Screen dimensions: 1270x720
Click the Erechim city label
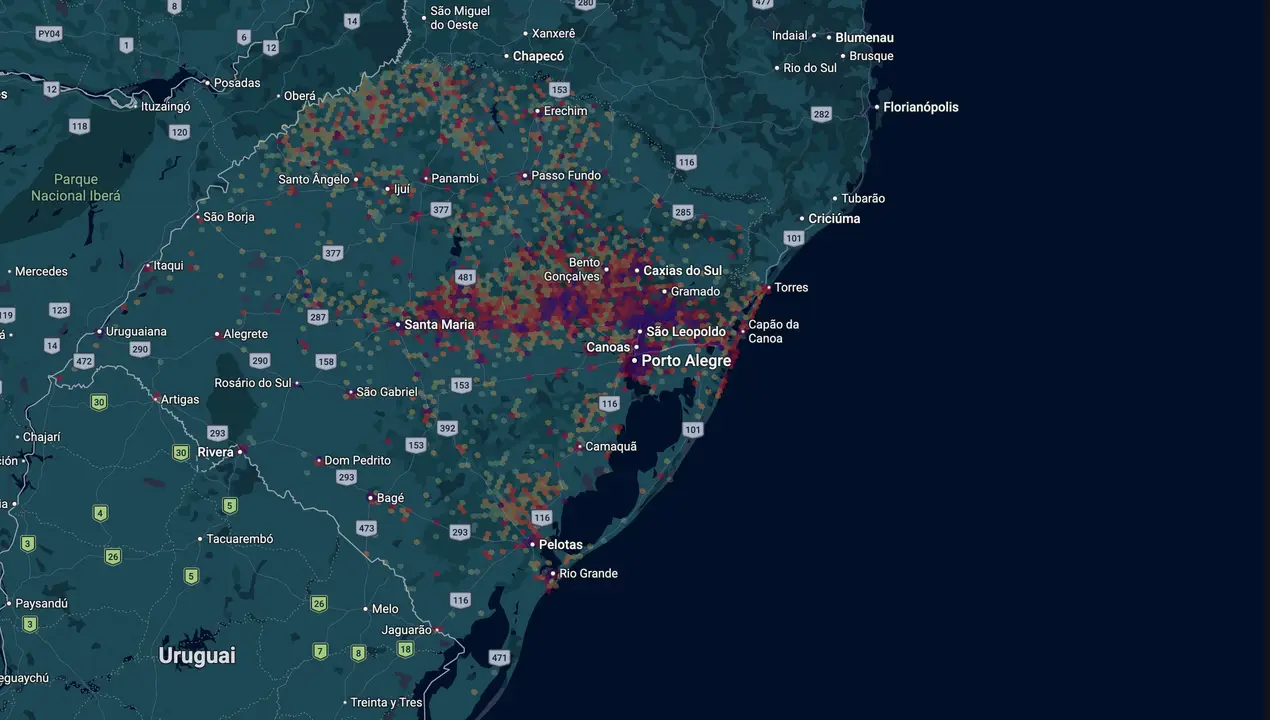565,111
